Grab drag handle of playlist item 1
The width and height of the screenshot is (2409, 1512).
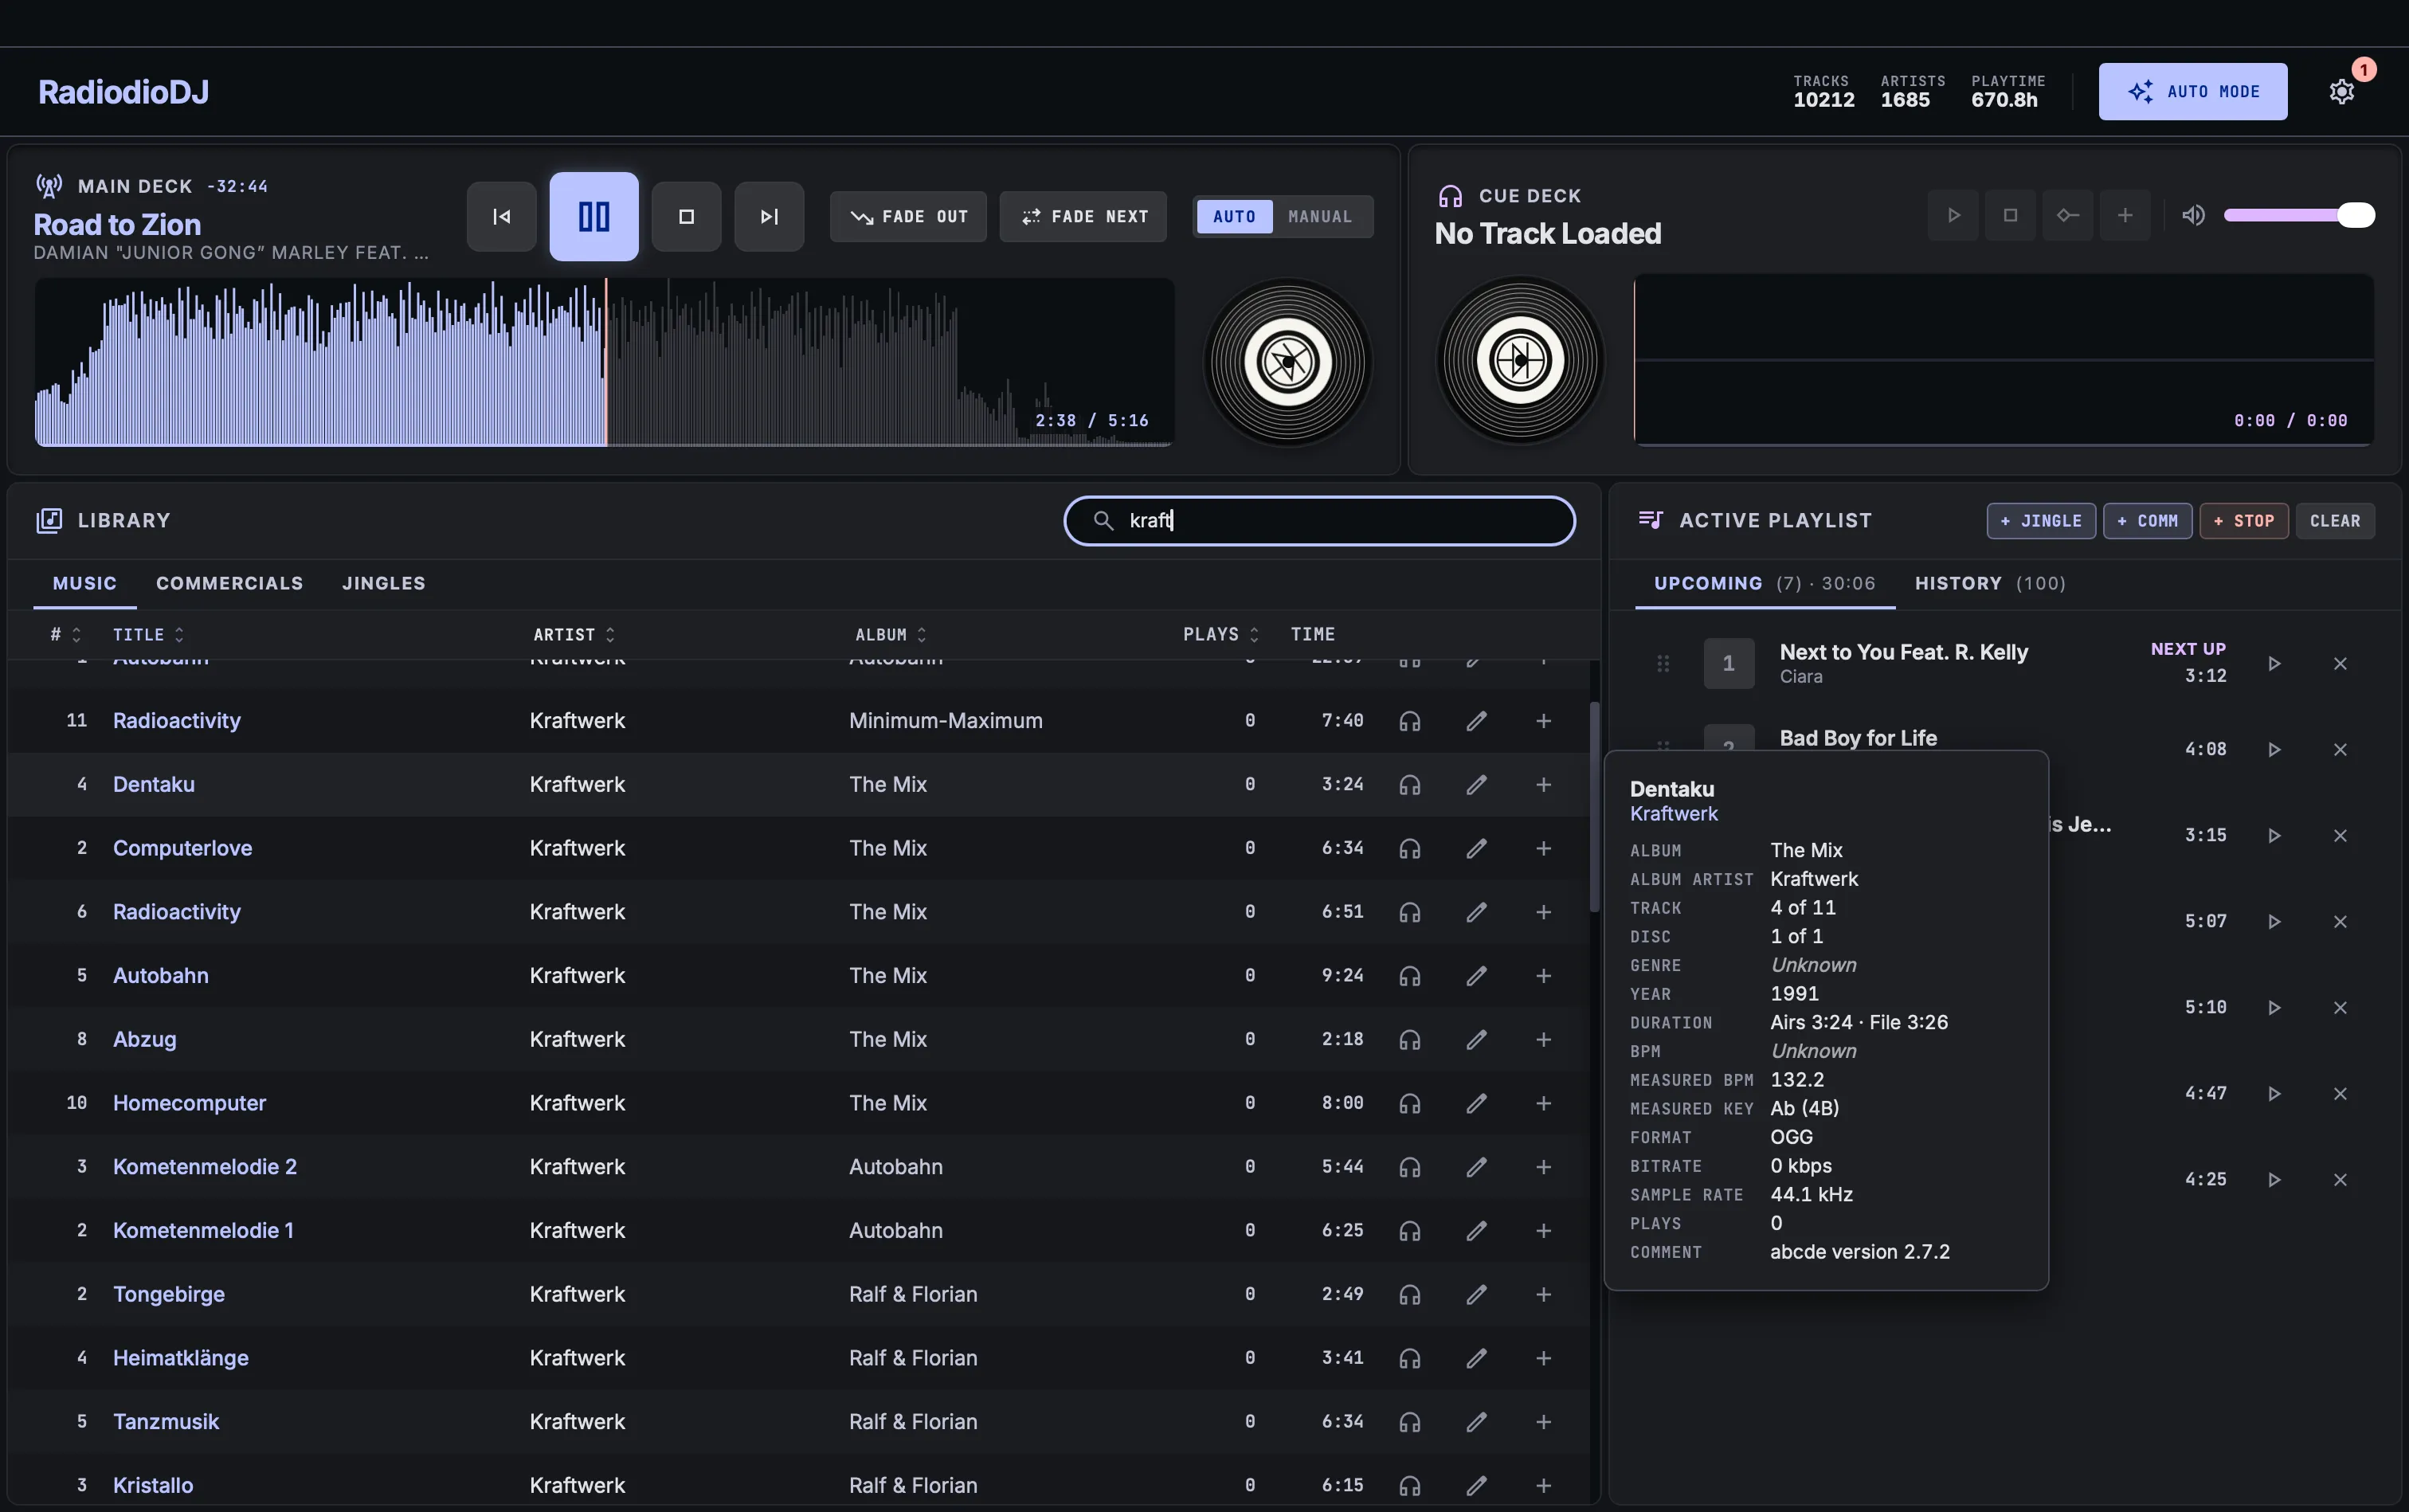click(1663, 664)
